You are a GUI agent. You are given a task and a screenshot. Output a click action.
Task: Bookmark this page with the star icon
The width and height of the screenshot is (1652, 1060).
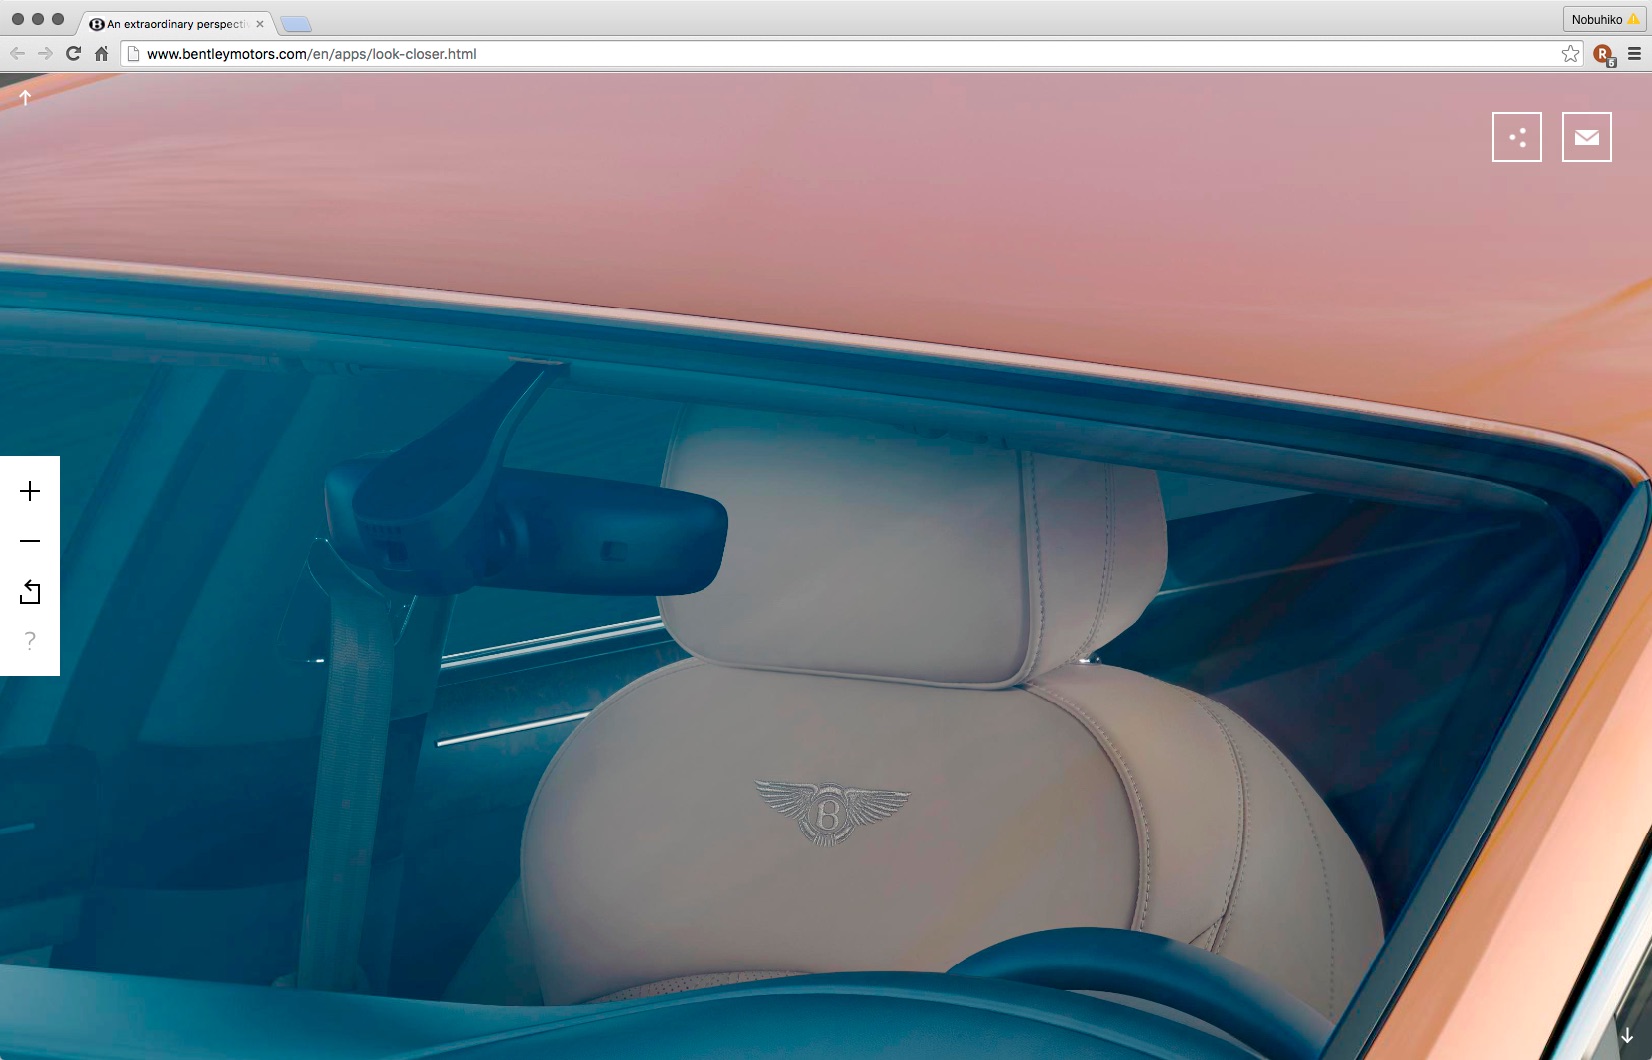1570,54
